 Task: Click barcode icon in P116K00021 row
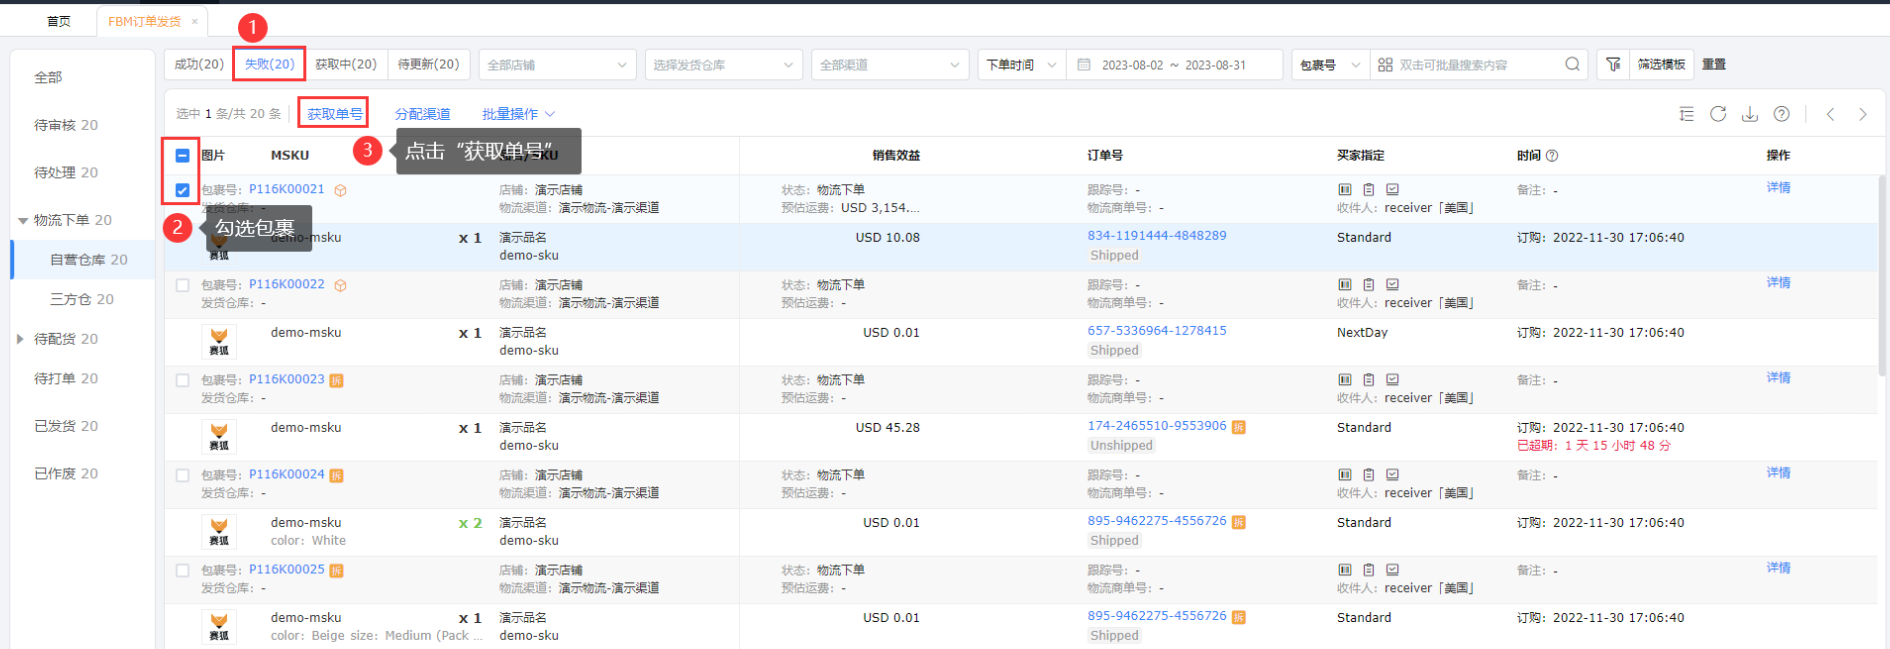tap(1345, 189)
